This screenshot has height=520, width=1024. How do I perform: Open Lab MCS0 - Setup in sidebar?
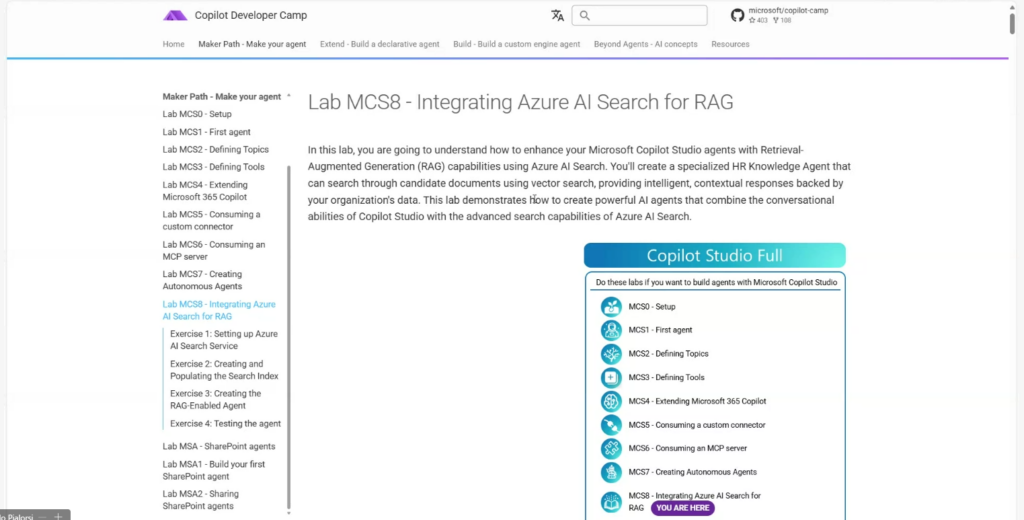click(x=197, y=114)
